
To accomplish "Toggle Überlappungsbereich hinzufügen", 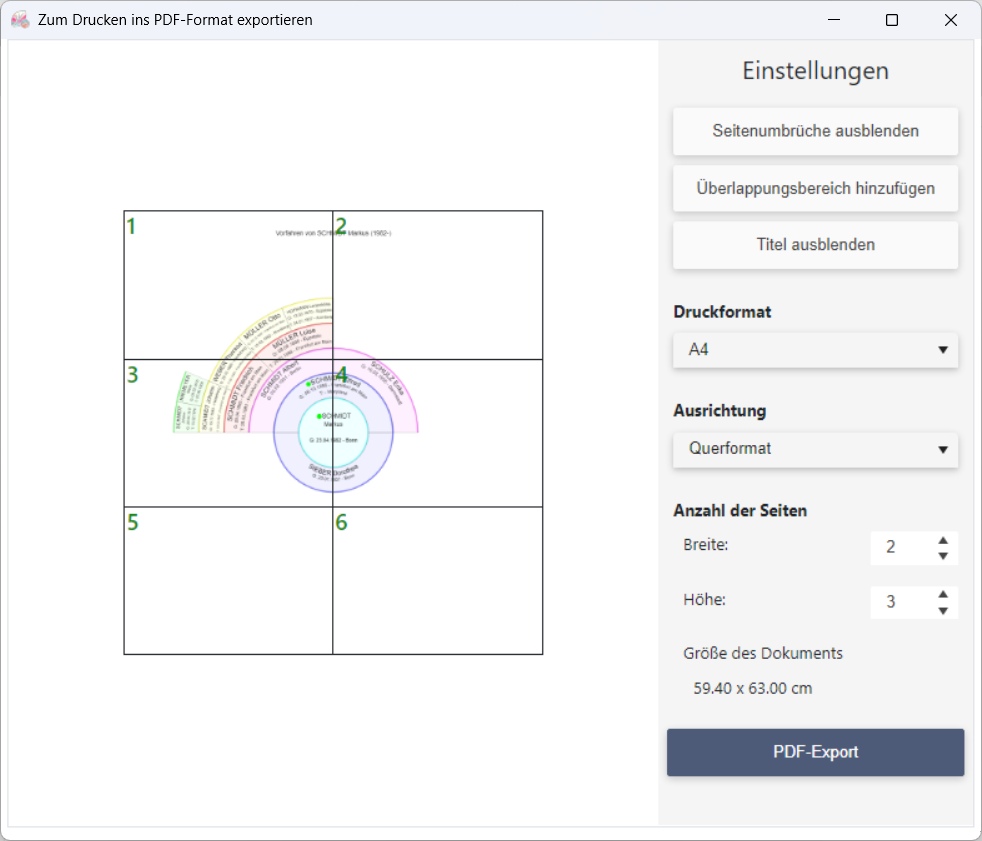I will coord(815,188).
